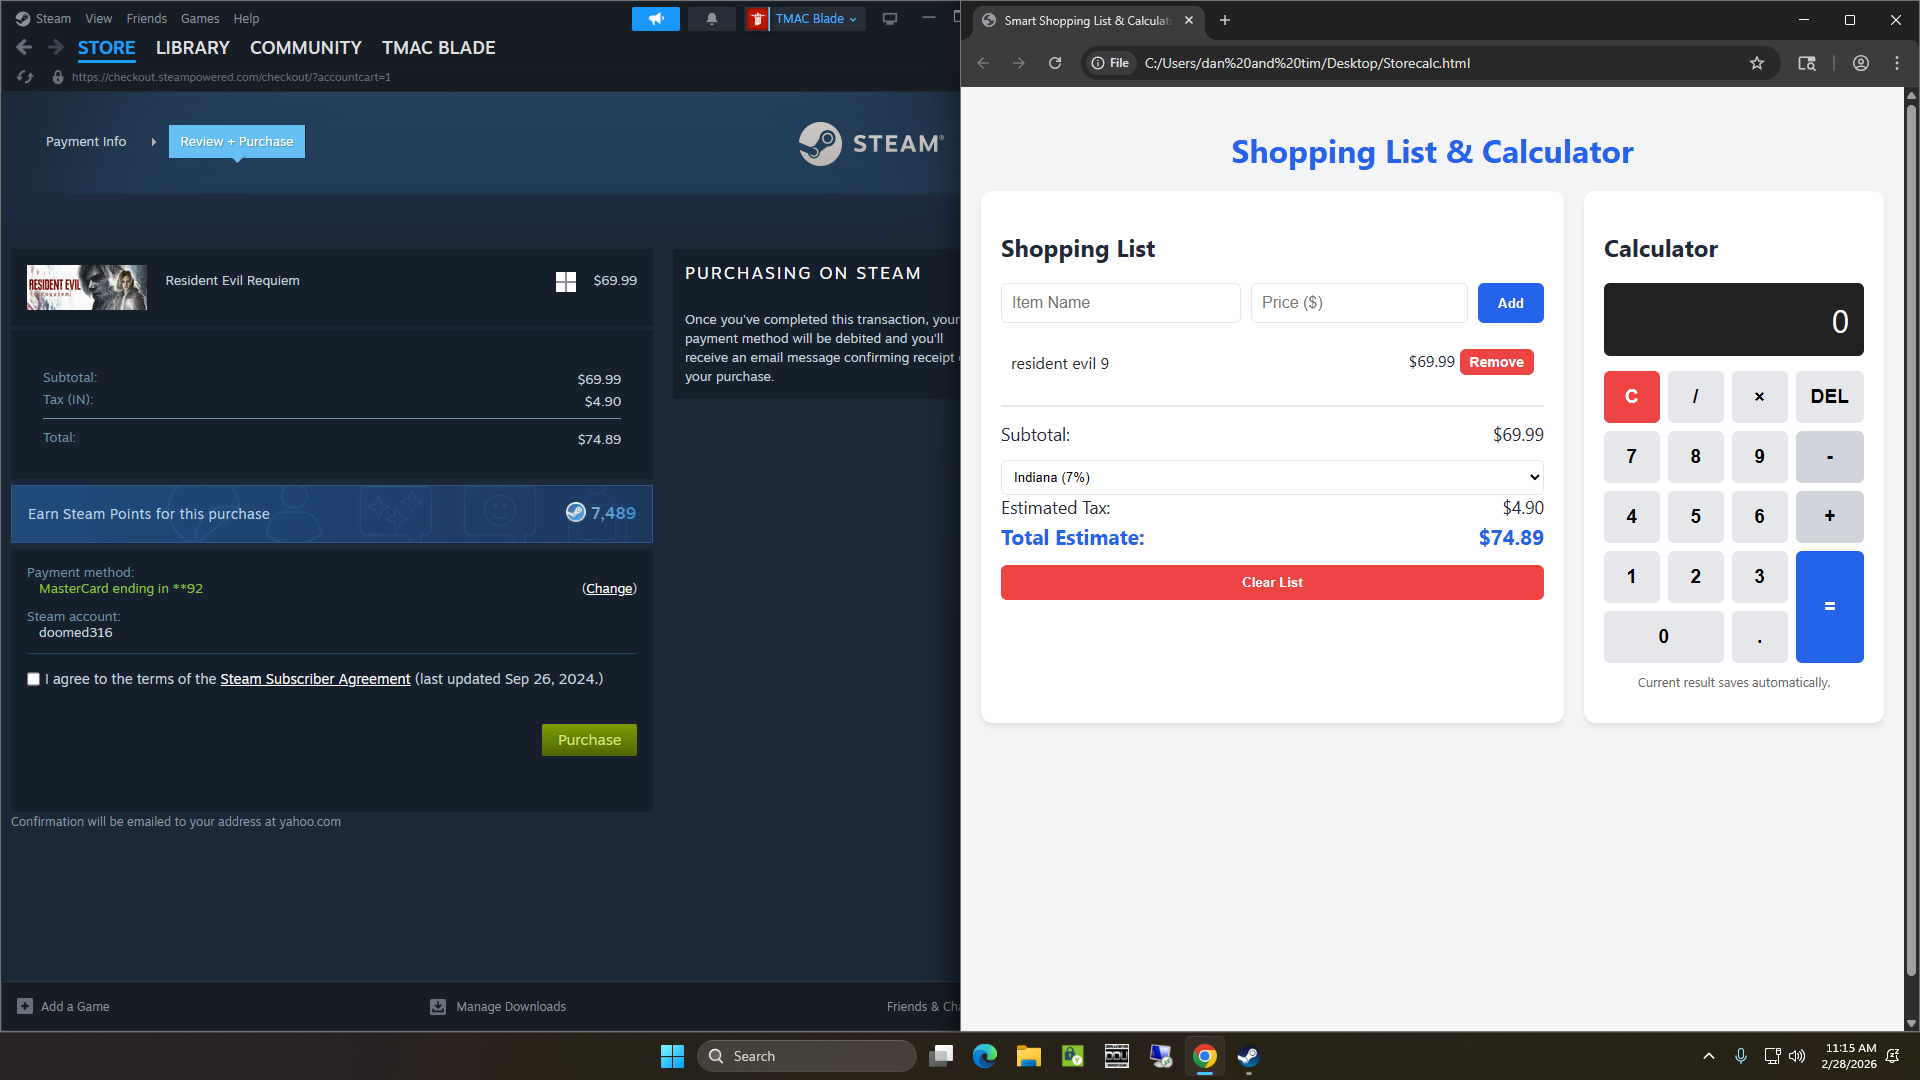Click the display mode icon in Steam

889,18
